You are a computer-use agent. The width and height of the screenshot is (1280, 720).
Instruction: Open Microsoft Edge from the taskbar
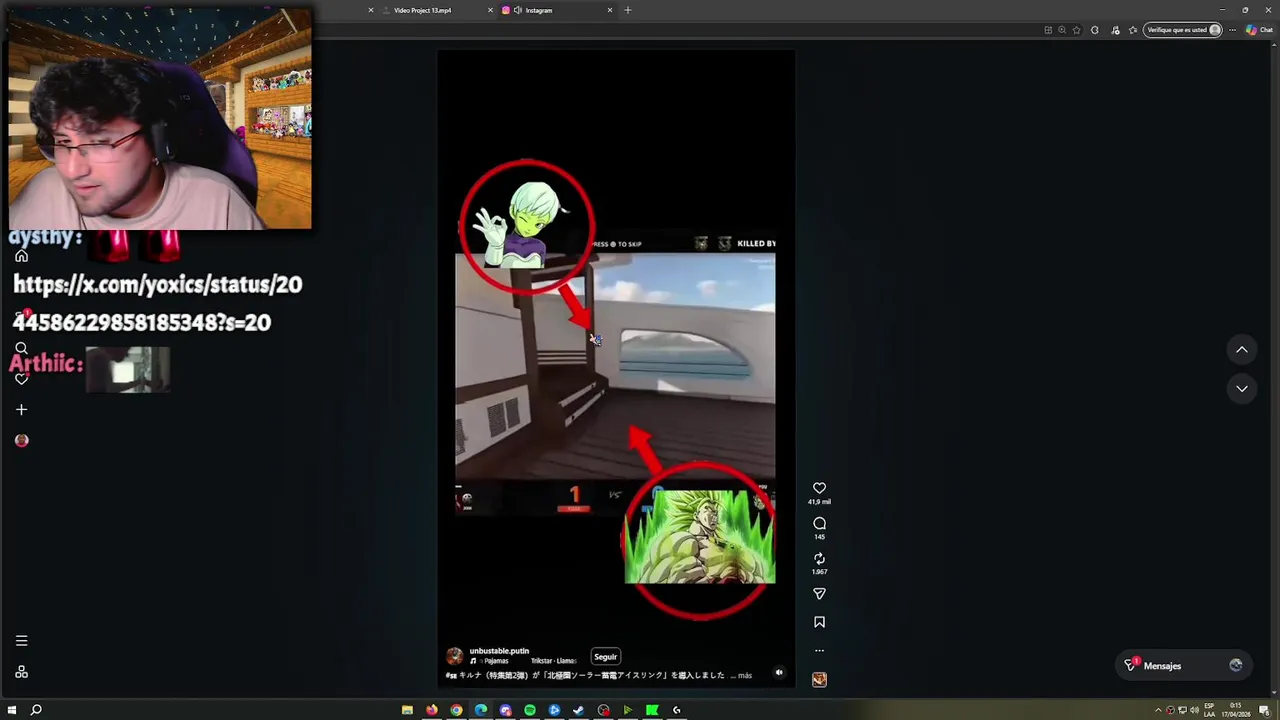[x=481, y=710]
